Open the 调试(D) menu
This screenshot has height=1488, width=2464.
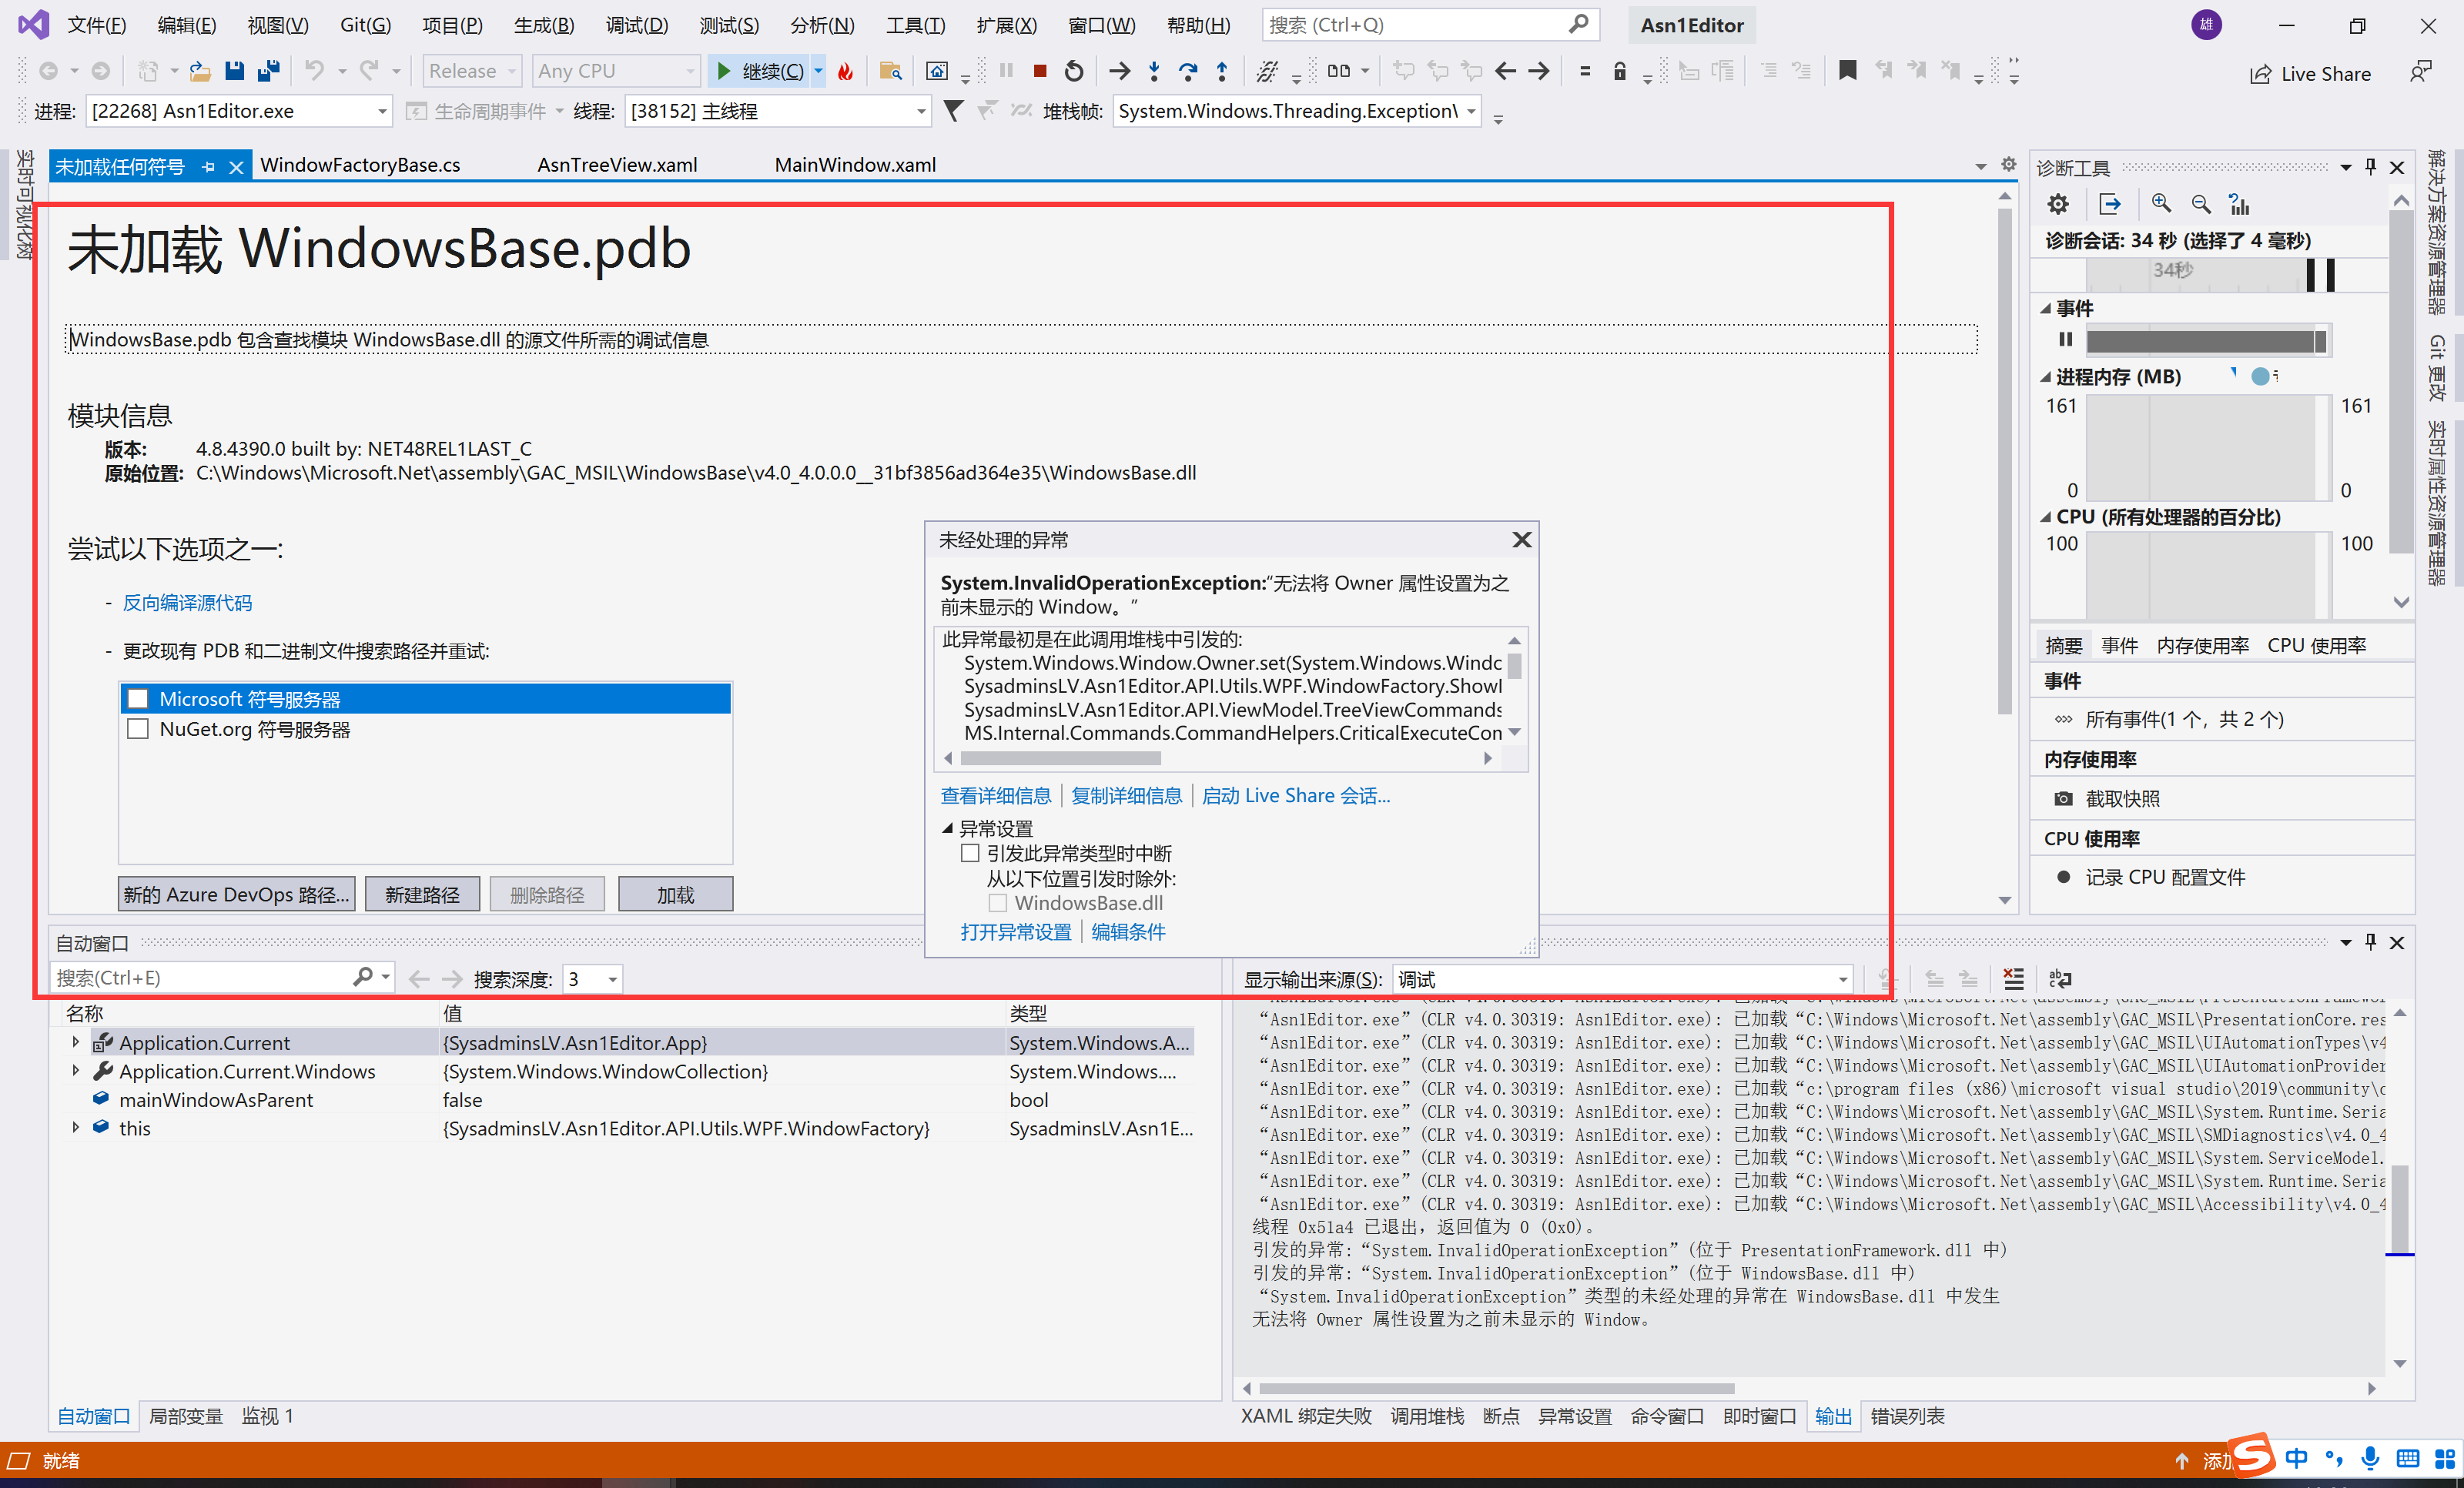pos(636,25)
